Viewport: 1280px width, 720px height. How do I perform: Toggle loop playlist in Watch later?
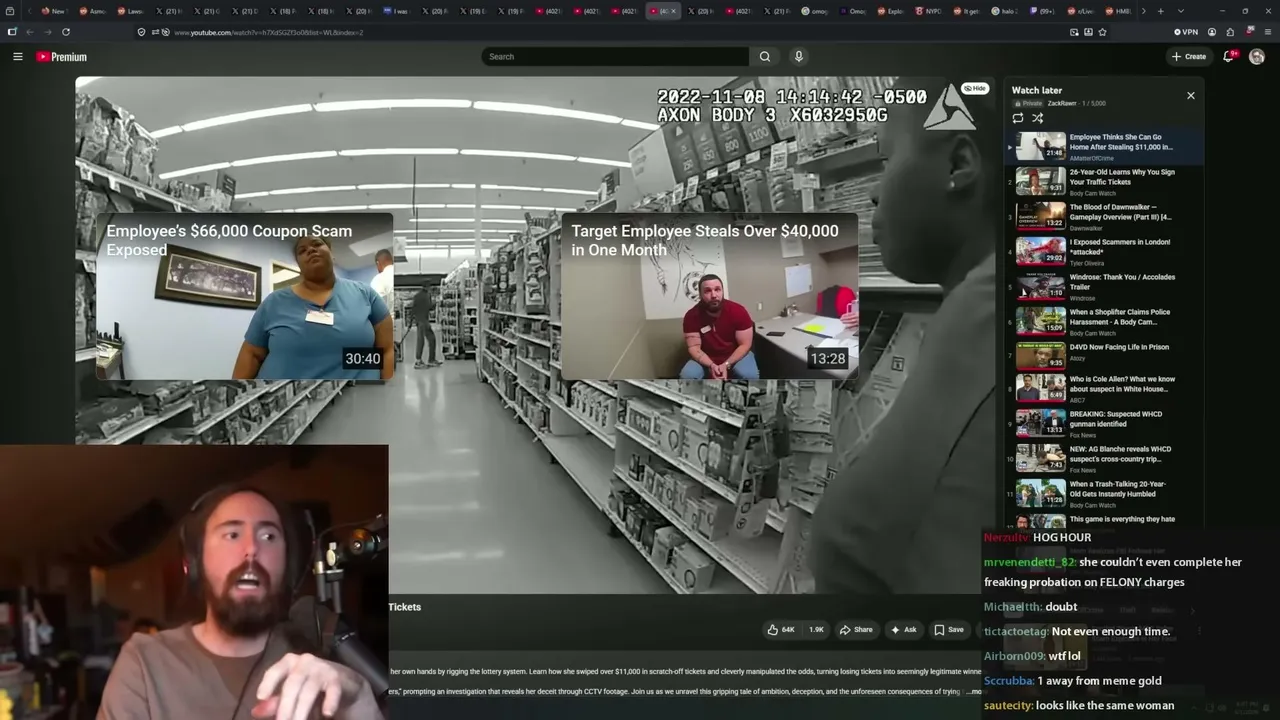(x=1018, y=118)
